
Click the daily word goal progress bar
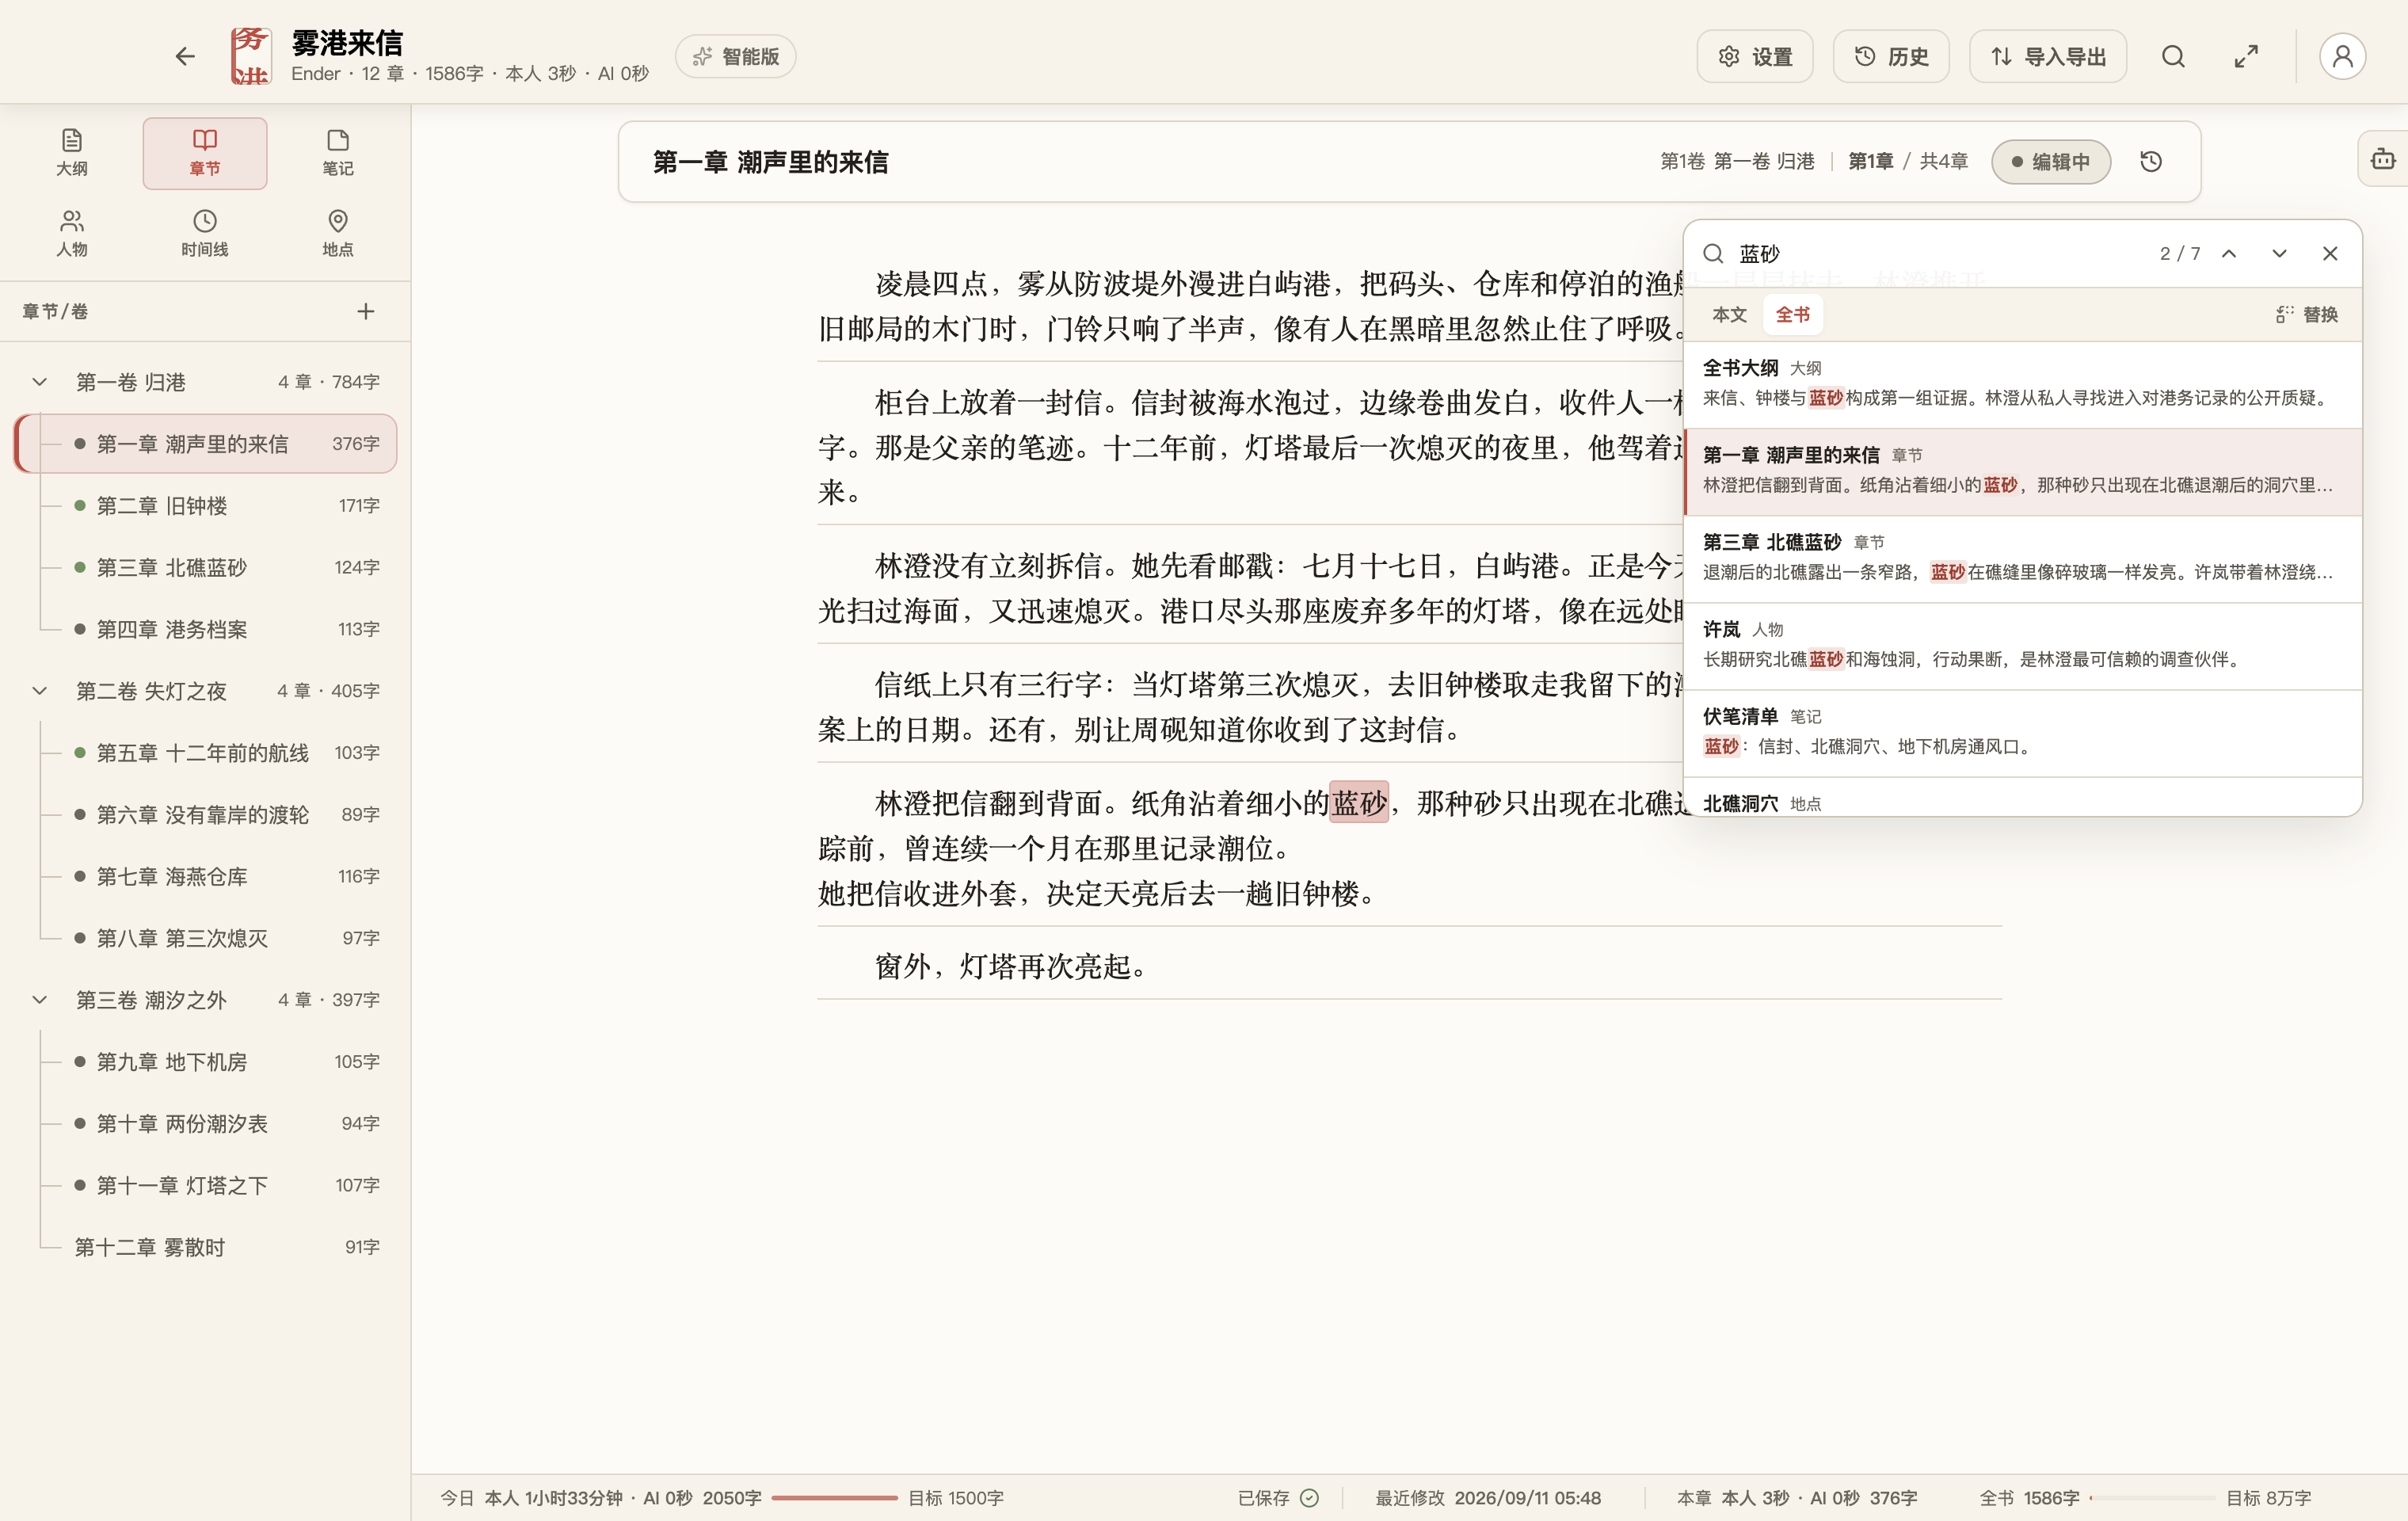coord(834,1498)
